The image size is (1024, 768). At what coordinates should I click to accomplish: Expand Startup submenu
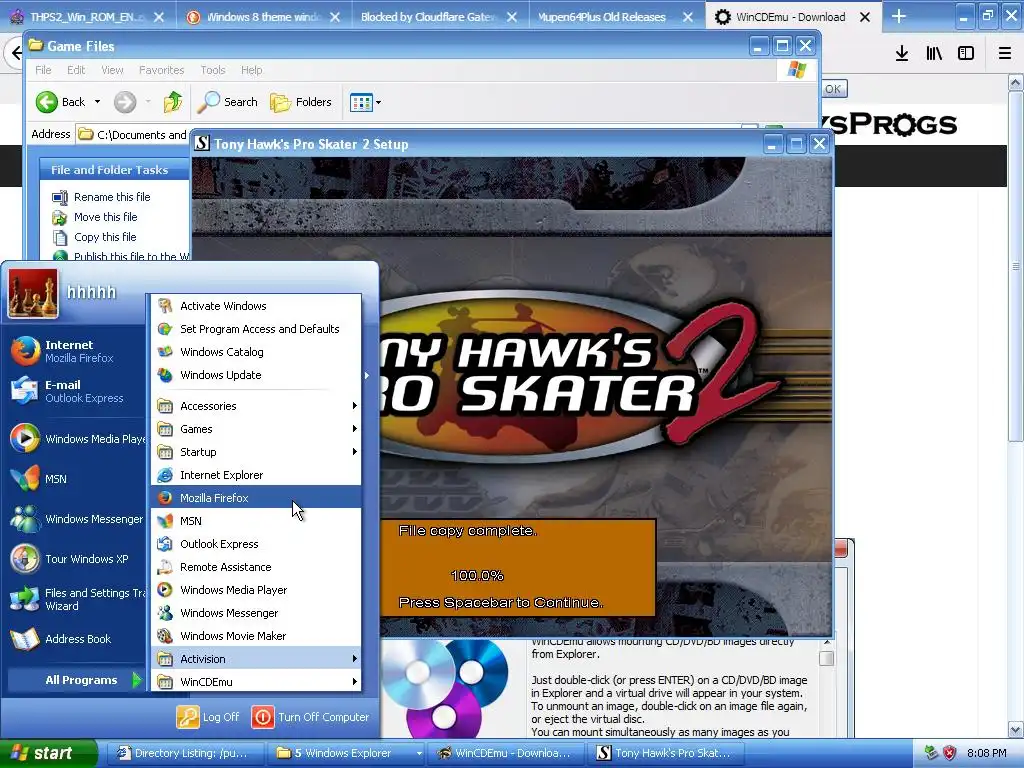255,452
